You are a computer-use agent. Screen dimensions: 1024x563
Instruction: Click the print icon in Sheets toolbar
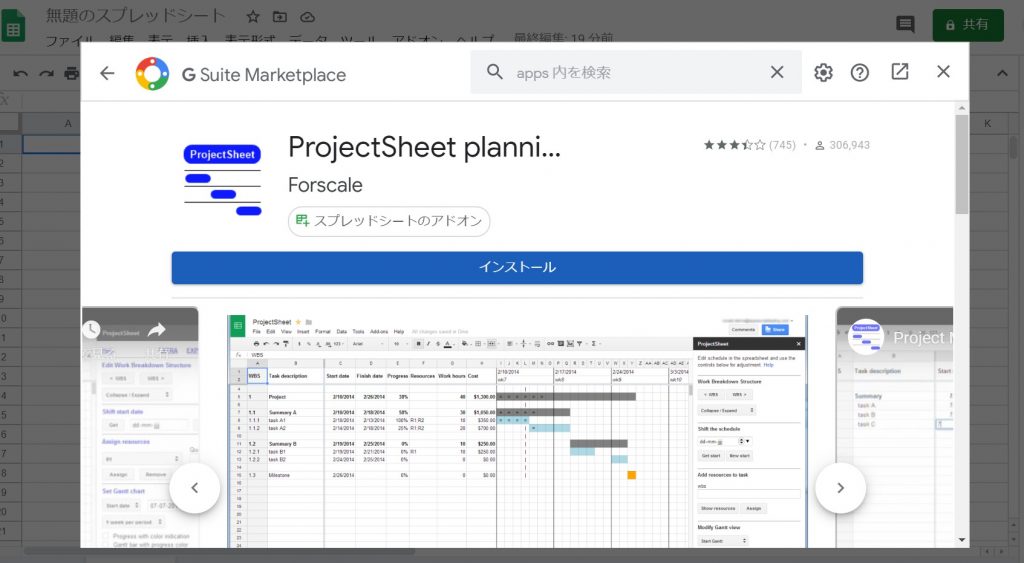(71, 73)
